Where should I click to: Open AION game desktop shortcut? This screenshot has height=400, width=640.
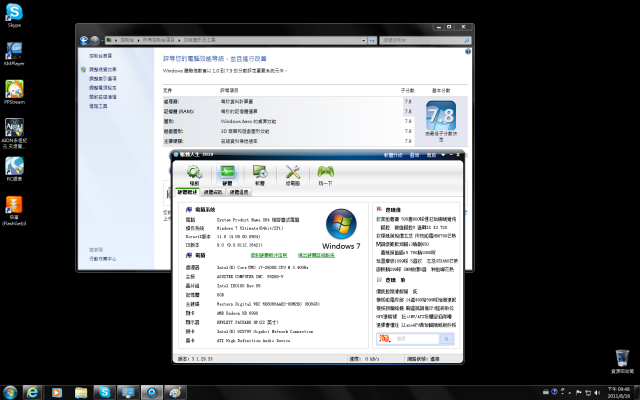point(14,133)
